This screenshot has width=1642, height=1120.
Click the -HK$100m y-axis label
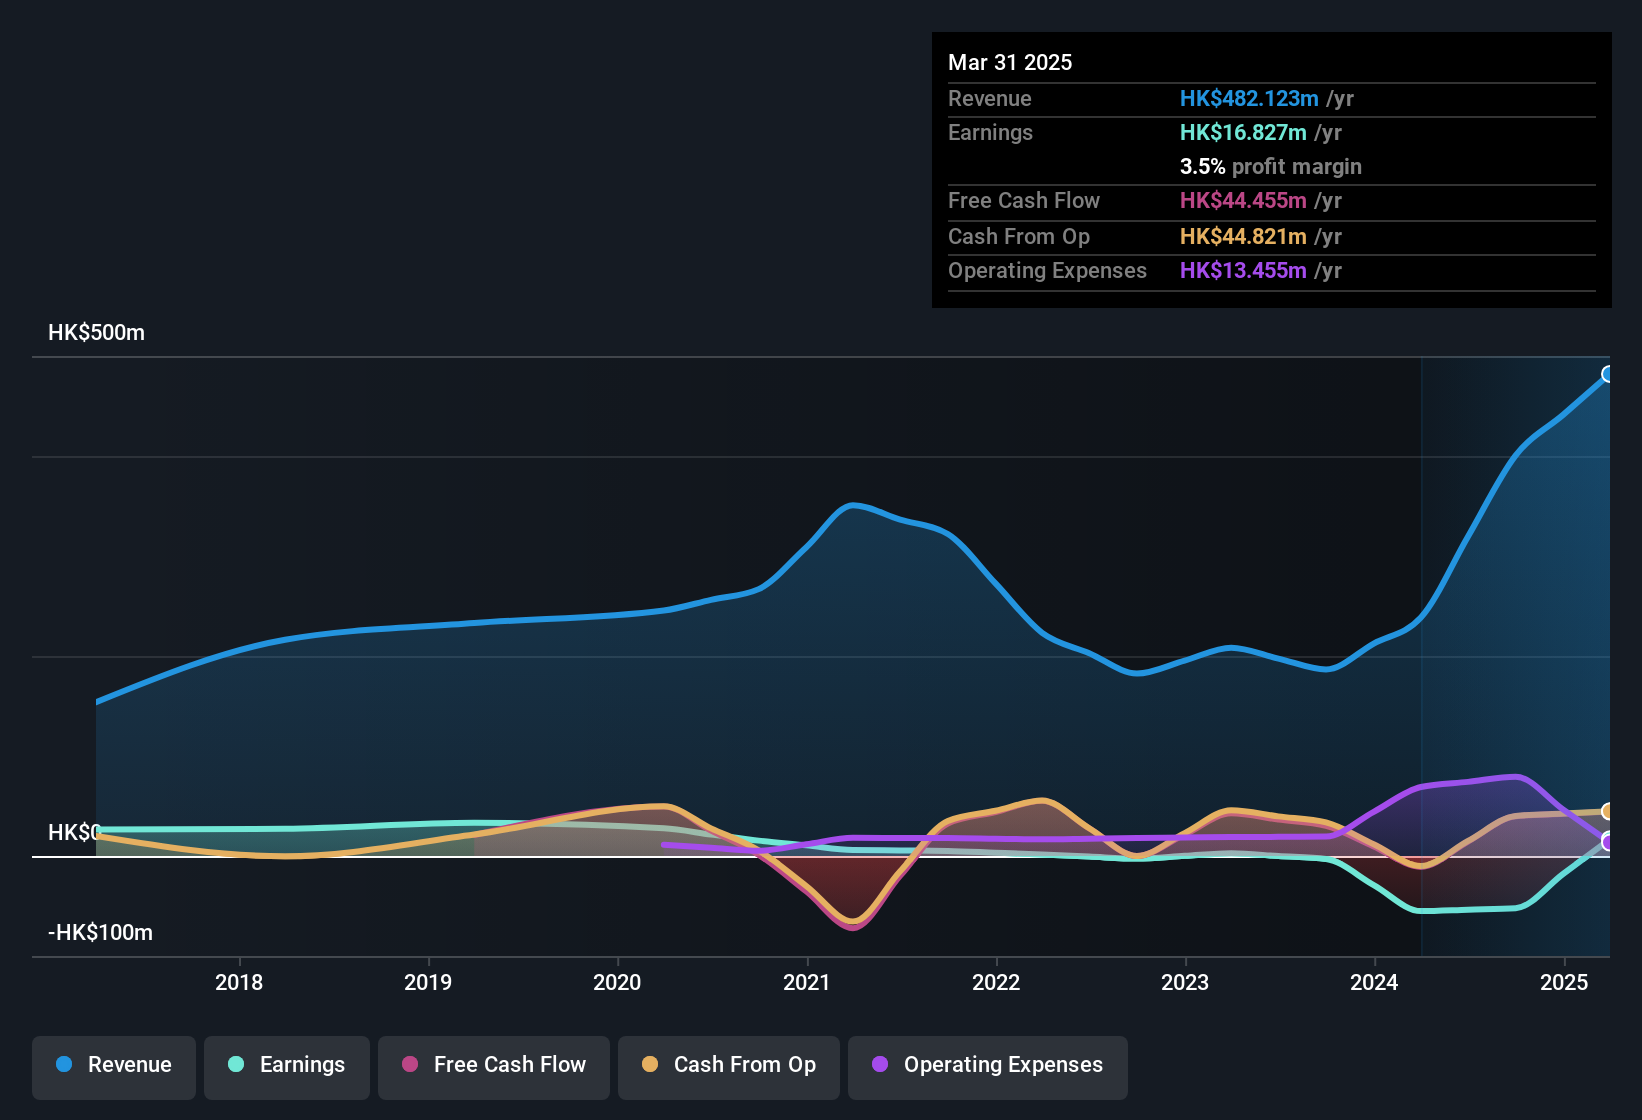[x=100, y=933]
